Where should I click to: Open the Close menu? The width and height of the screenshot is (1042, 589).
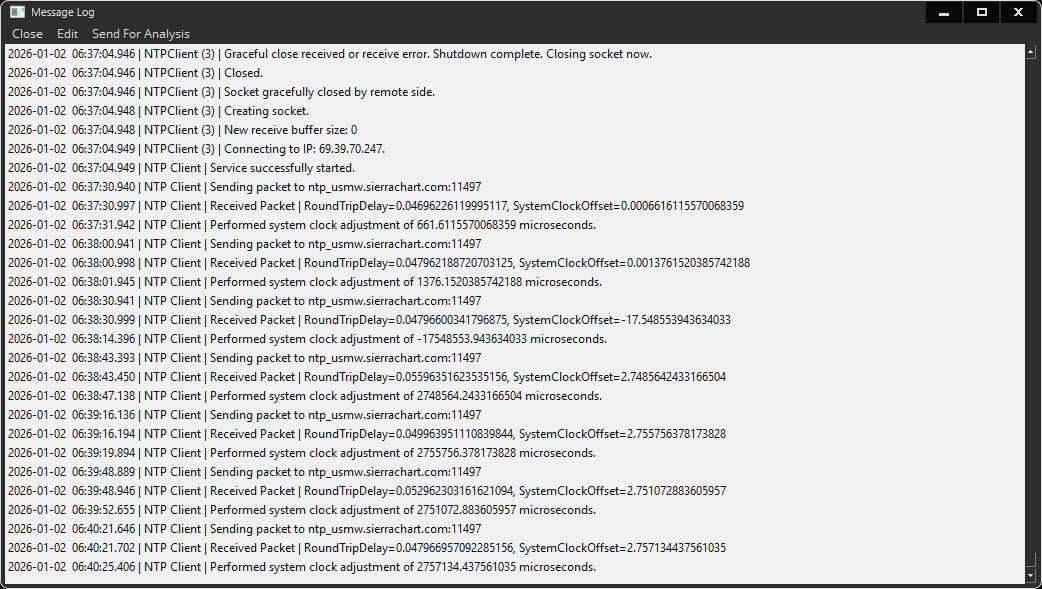click(27, 34)
